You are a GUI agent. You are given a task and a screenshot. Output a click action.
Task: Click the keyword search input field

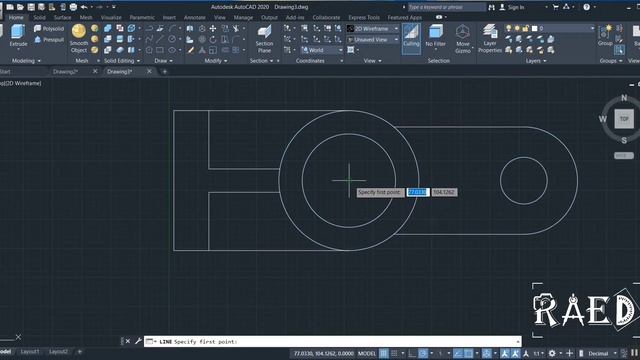(x=447, y=7)
